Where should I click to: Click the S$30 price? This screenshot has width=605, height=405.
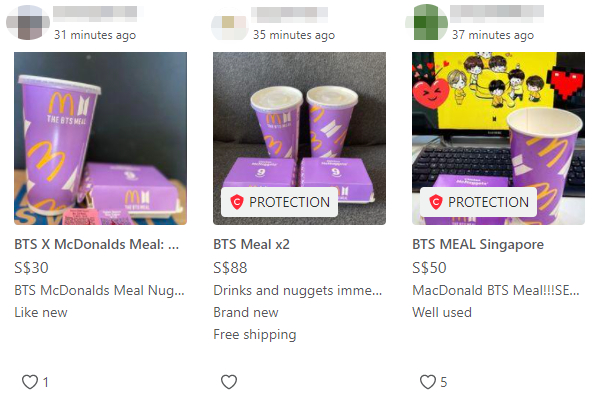point(31,268)
